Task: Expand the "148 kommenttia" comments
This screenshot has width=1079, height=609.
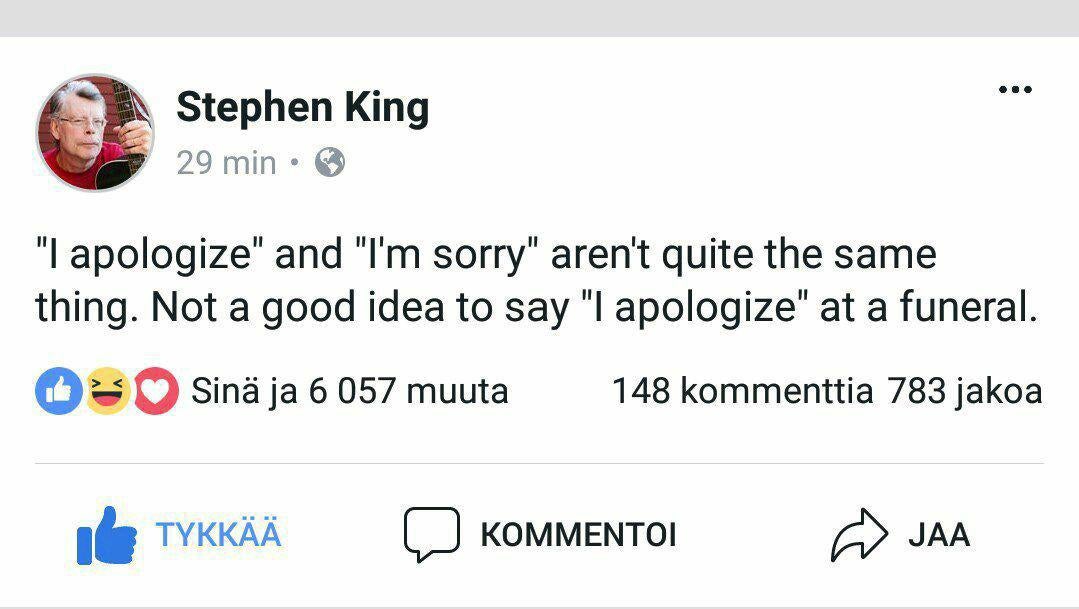Action: tap(741, 390)
